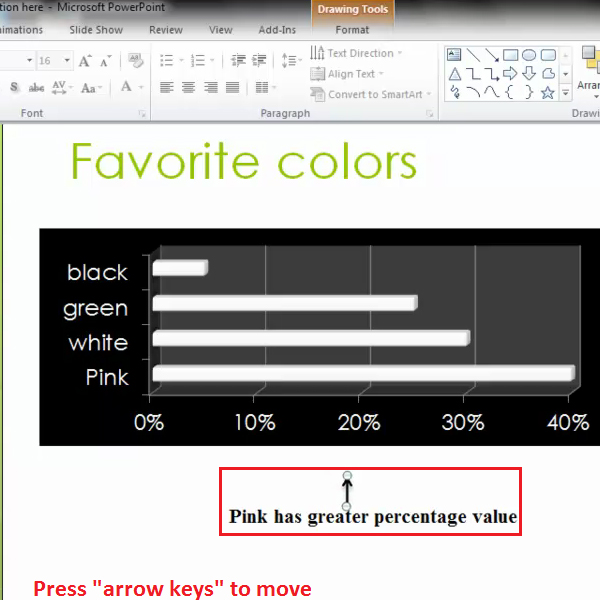Click Increase List Level icon
600x600 pixels.
tap(259, 60)
